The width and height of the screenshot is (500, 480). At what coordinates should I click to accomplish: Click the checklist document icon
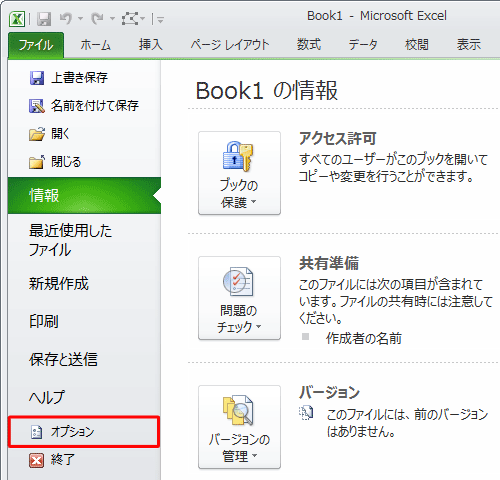tap(238, 281)
